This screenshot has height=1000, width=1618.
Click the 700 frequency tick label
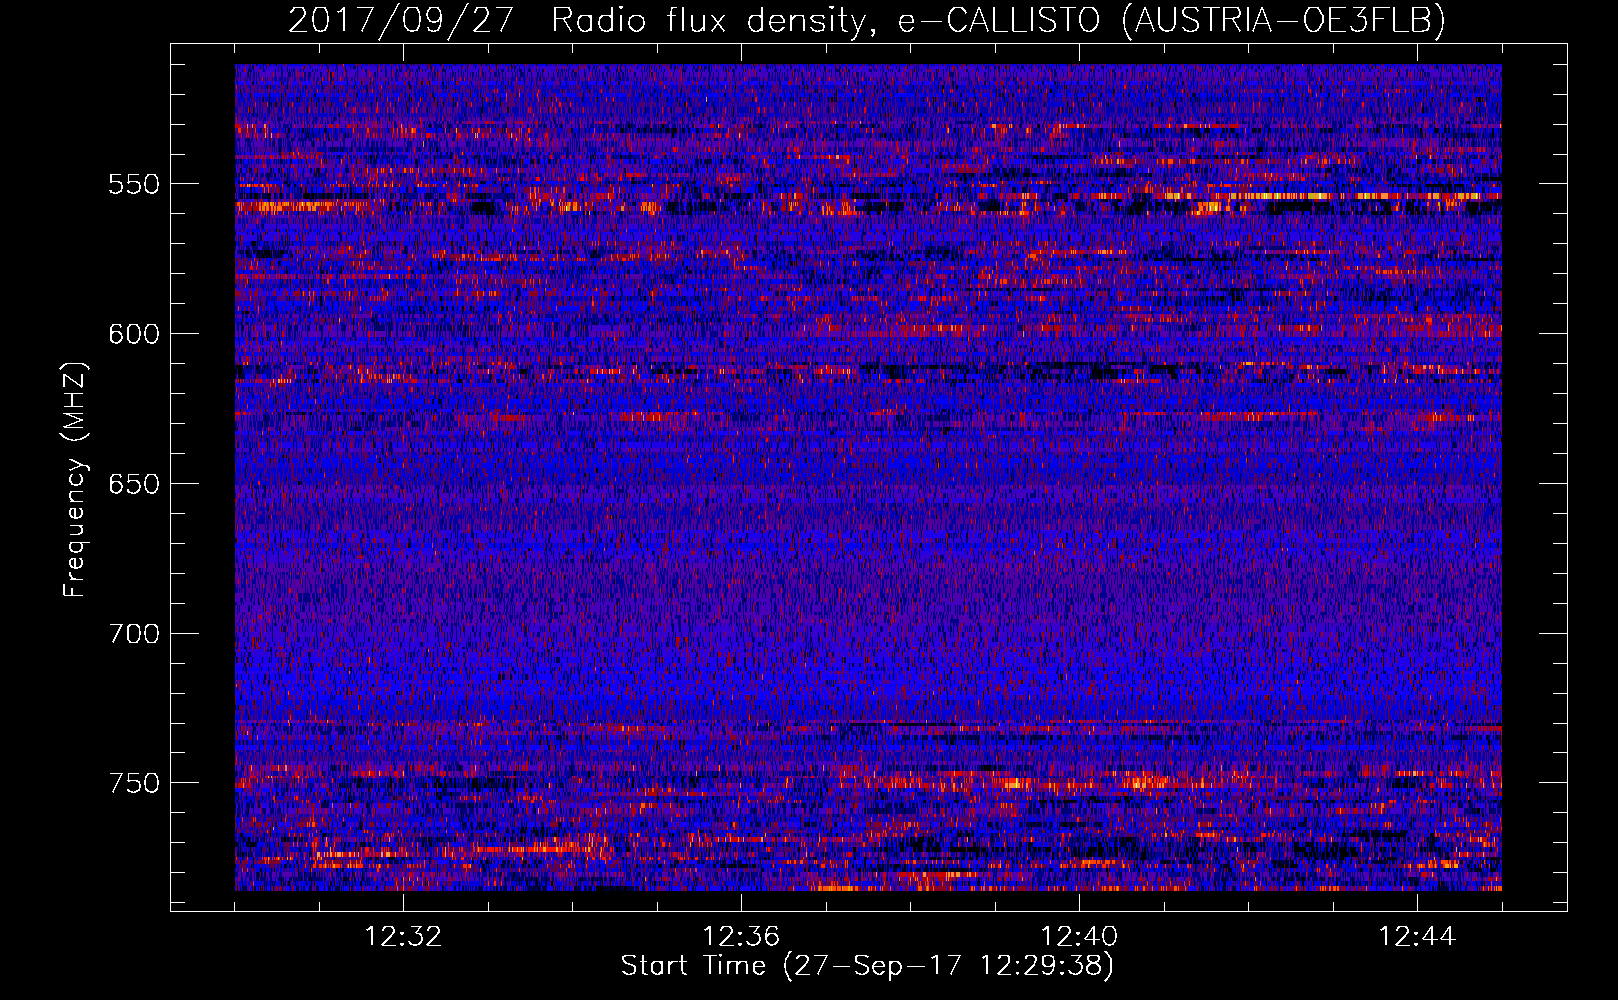134,634
